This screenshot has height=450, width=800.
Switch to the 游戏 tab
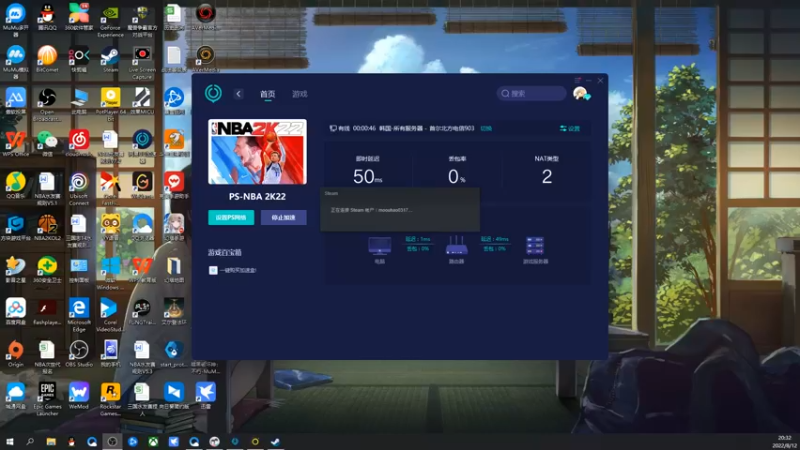[299, 94]
